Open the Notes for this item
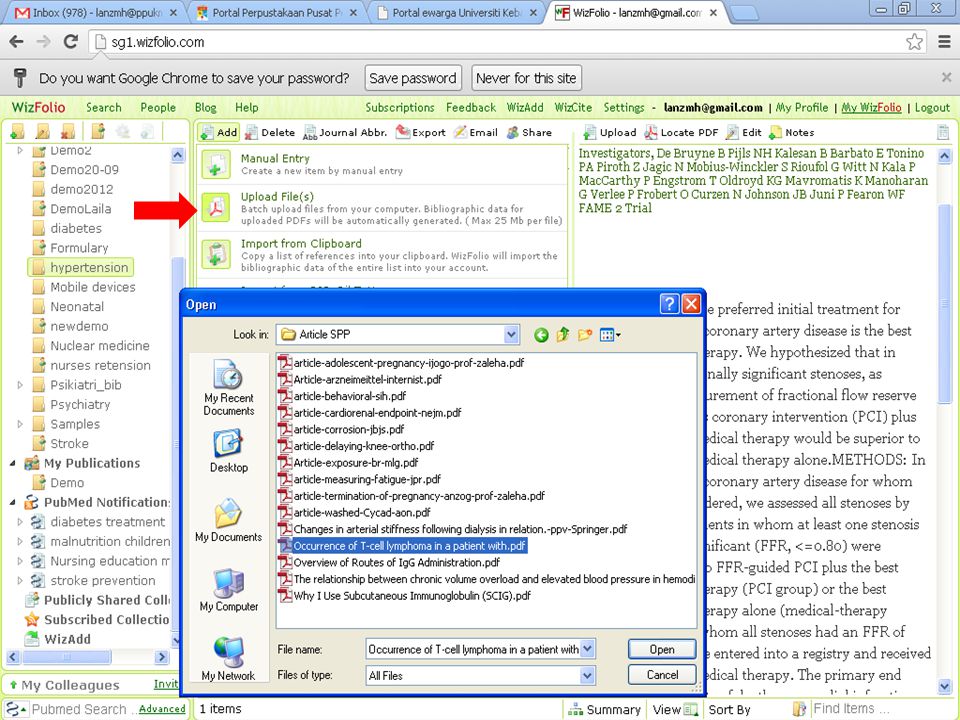Viewport: 960px width, 720px height. 792,132
